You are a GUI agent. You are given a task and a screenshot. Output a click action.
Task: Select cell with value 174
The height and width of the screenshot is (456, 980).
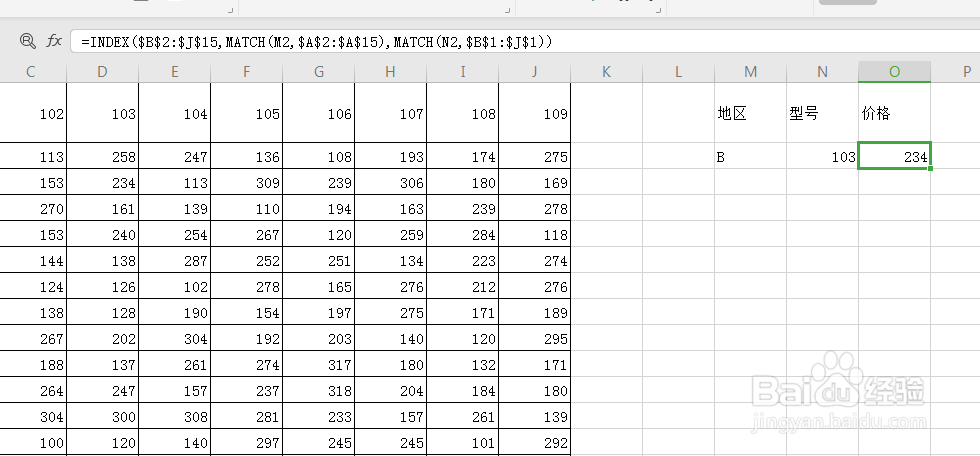click(x=462, y=156)
